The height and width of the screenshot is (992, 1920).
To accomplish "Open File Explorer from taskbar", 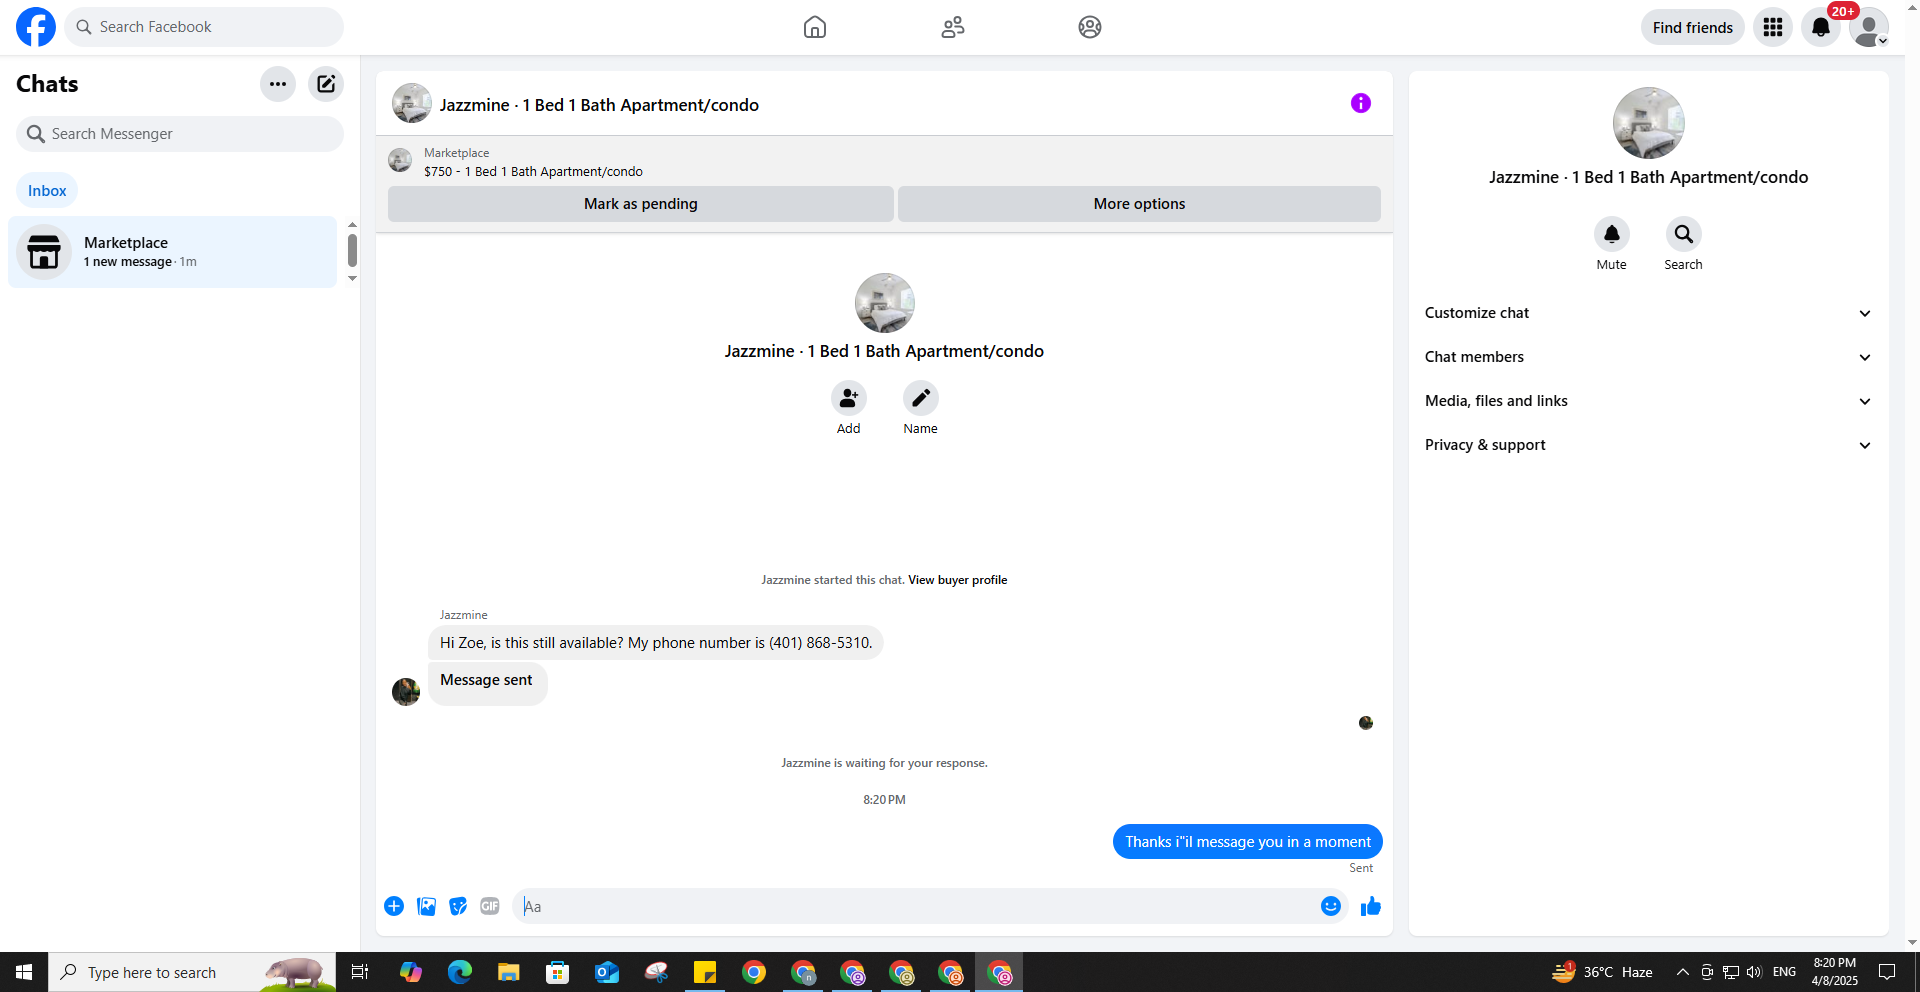I will (508, 972).
